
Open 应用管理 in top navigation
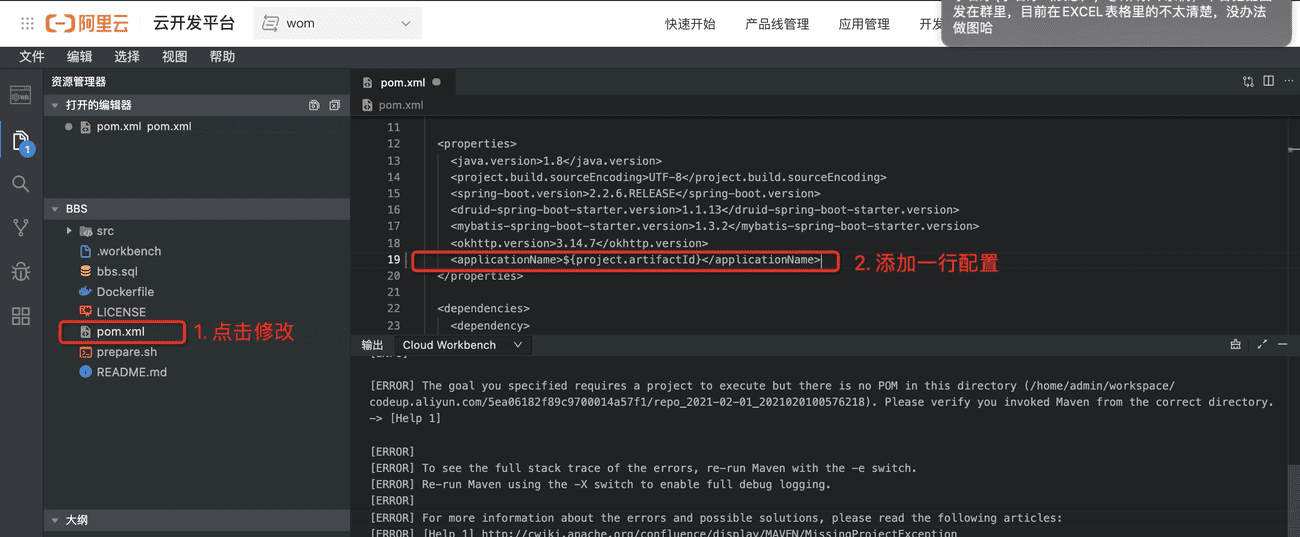pos(864,24)
